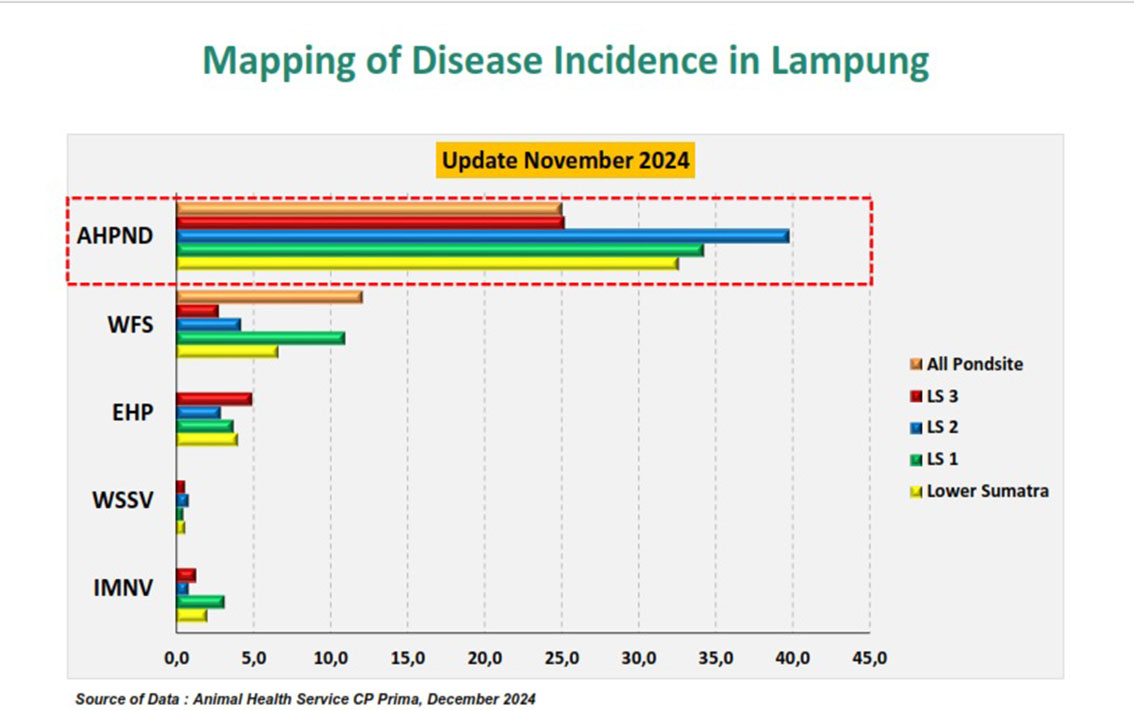Click the IMNV category label

[123, 588]
